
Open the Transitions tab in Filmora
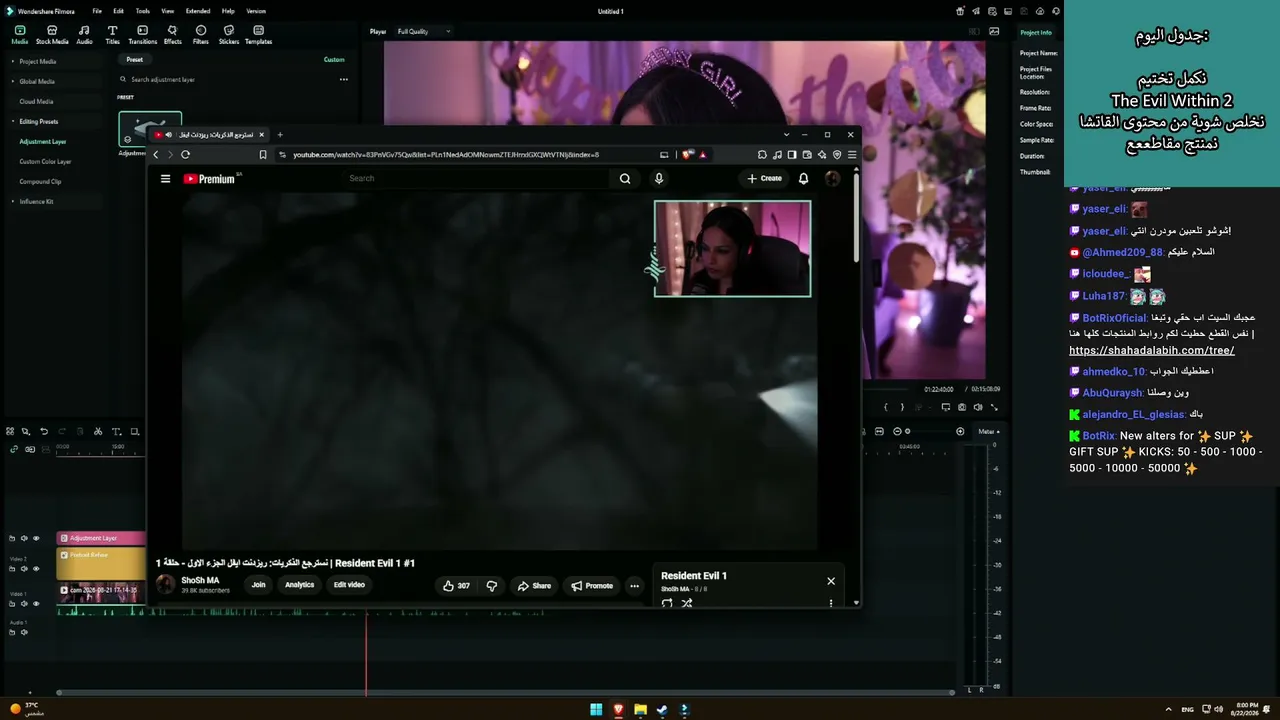pos(143,35)
